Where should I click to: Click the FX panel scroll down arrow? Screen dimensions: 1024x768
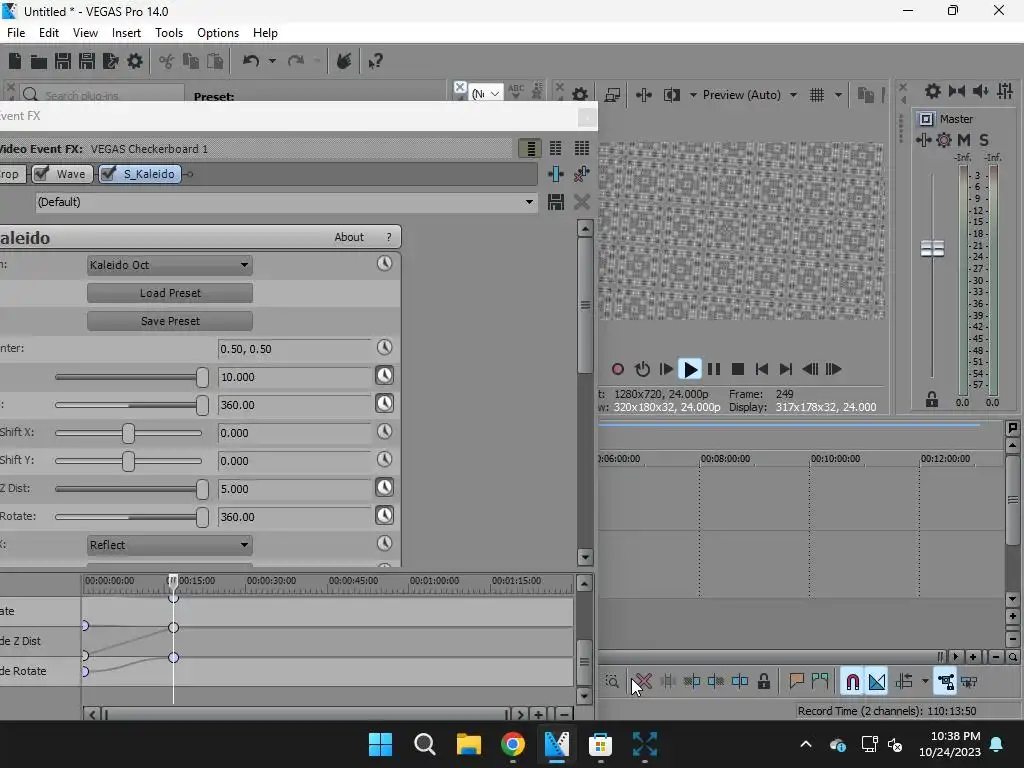585,557
